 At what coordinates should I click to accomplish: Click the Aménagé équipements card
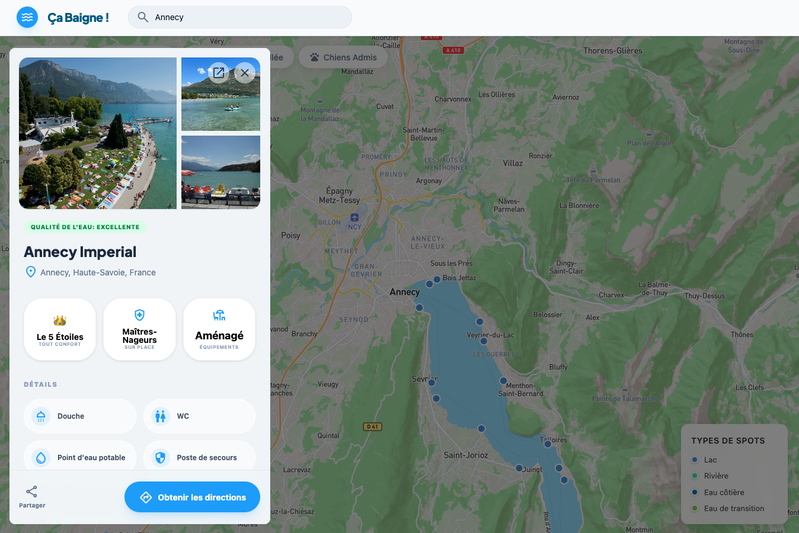(x=219, y=329)
